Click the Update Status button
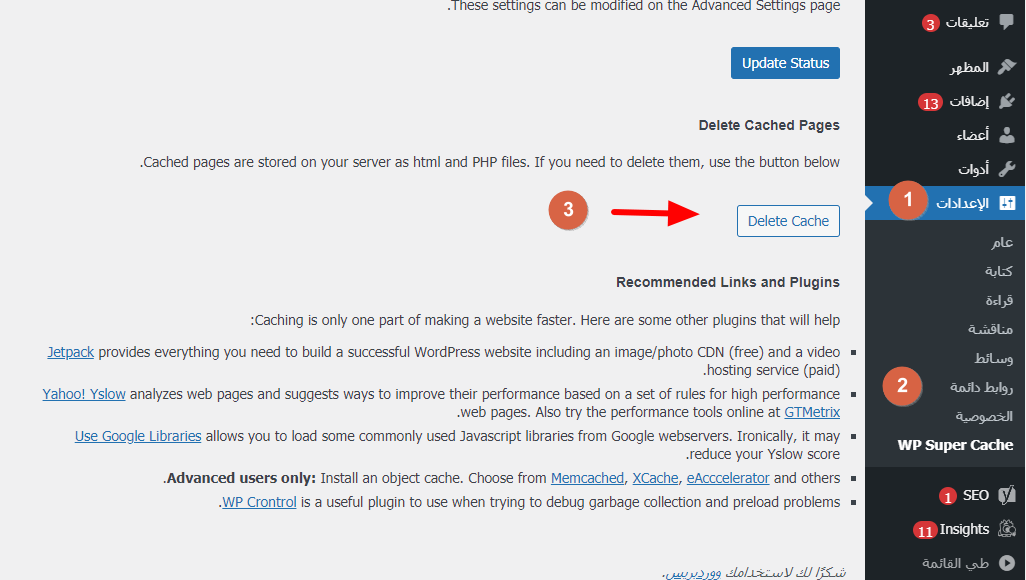Image resolution: width=1026 pixels, height=580 pixels. [x=785, y=63]
